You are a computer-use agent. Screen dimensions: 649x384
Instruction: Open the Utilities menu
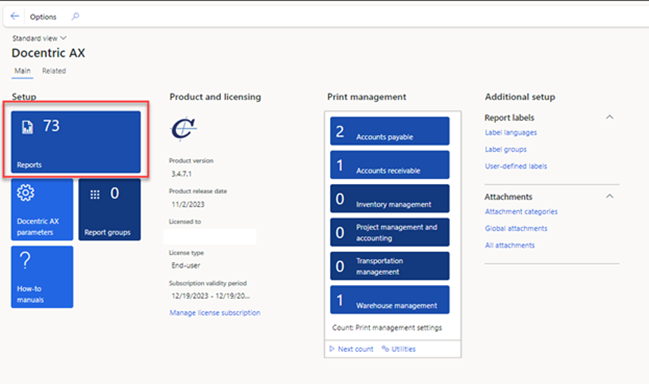(x=399, y=349)
